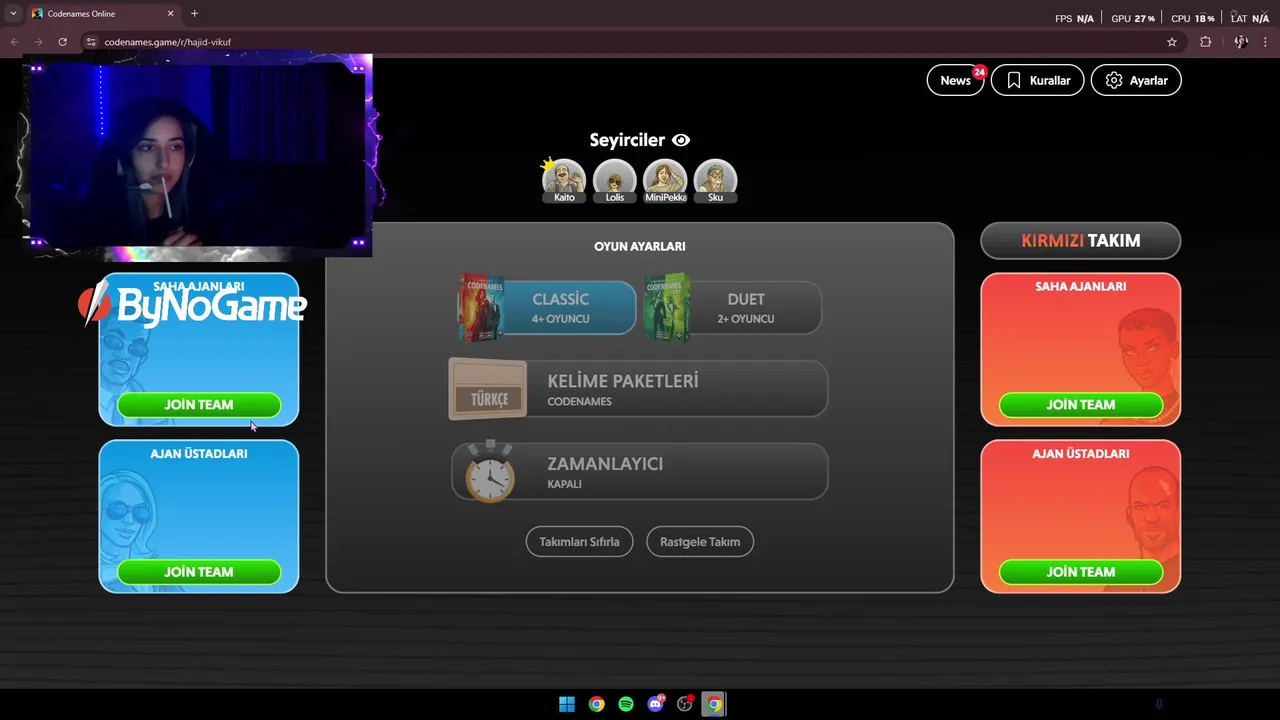View site information icon in address bar
Screen dimensions: 1280x720
tap(91, 42)
